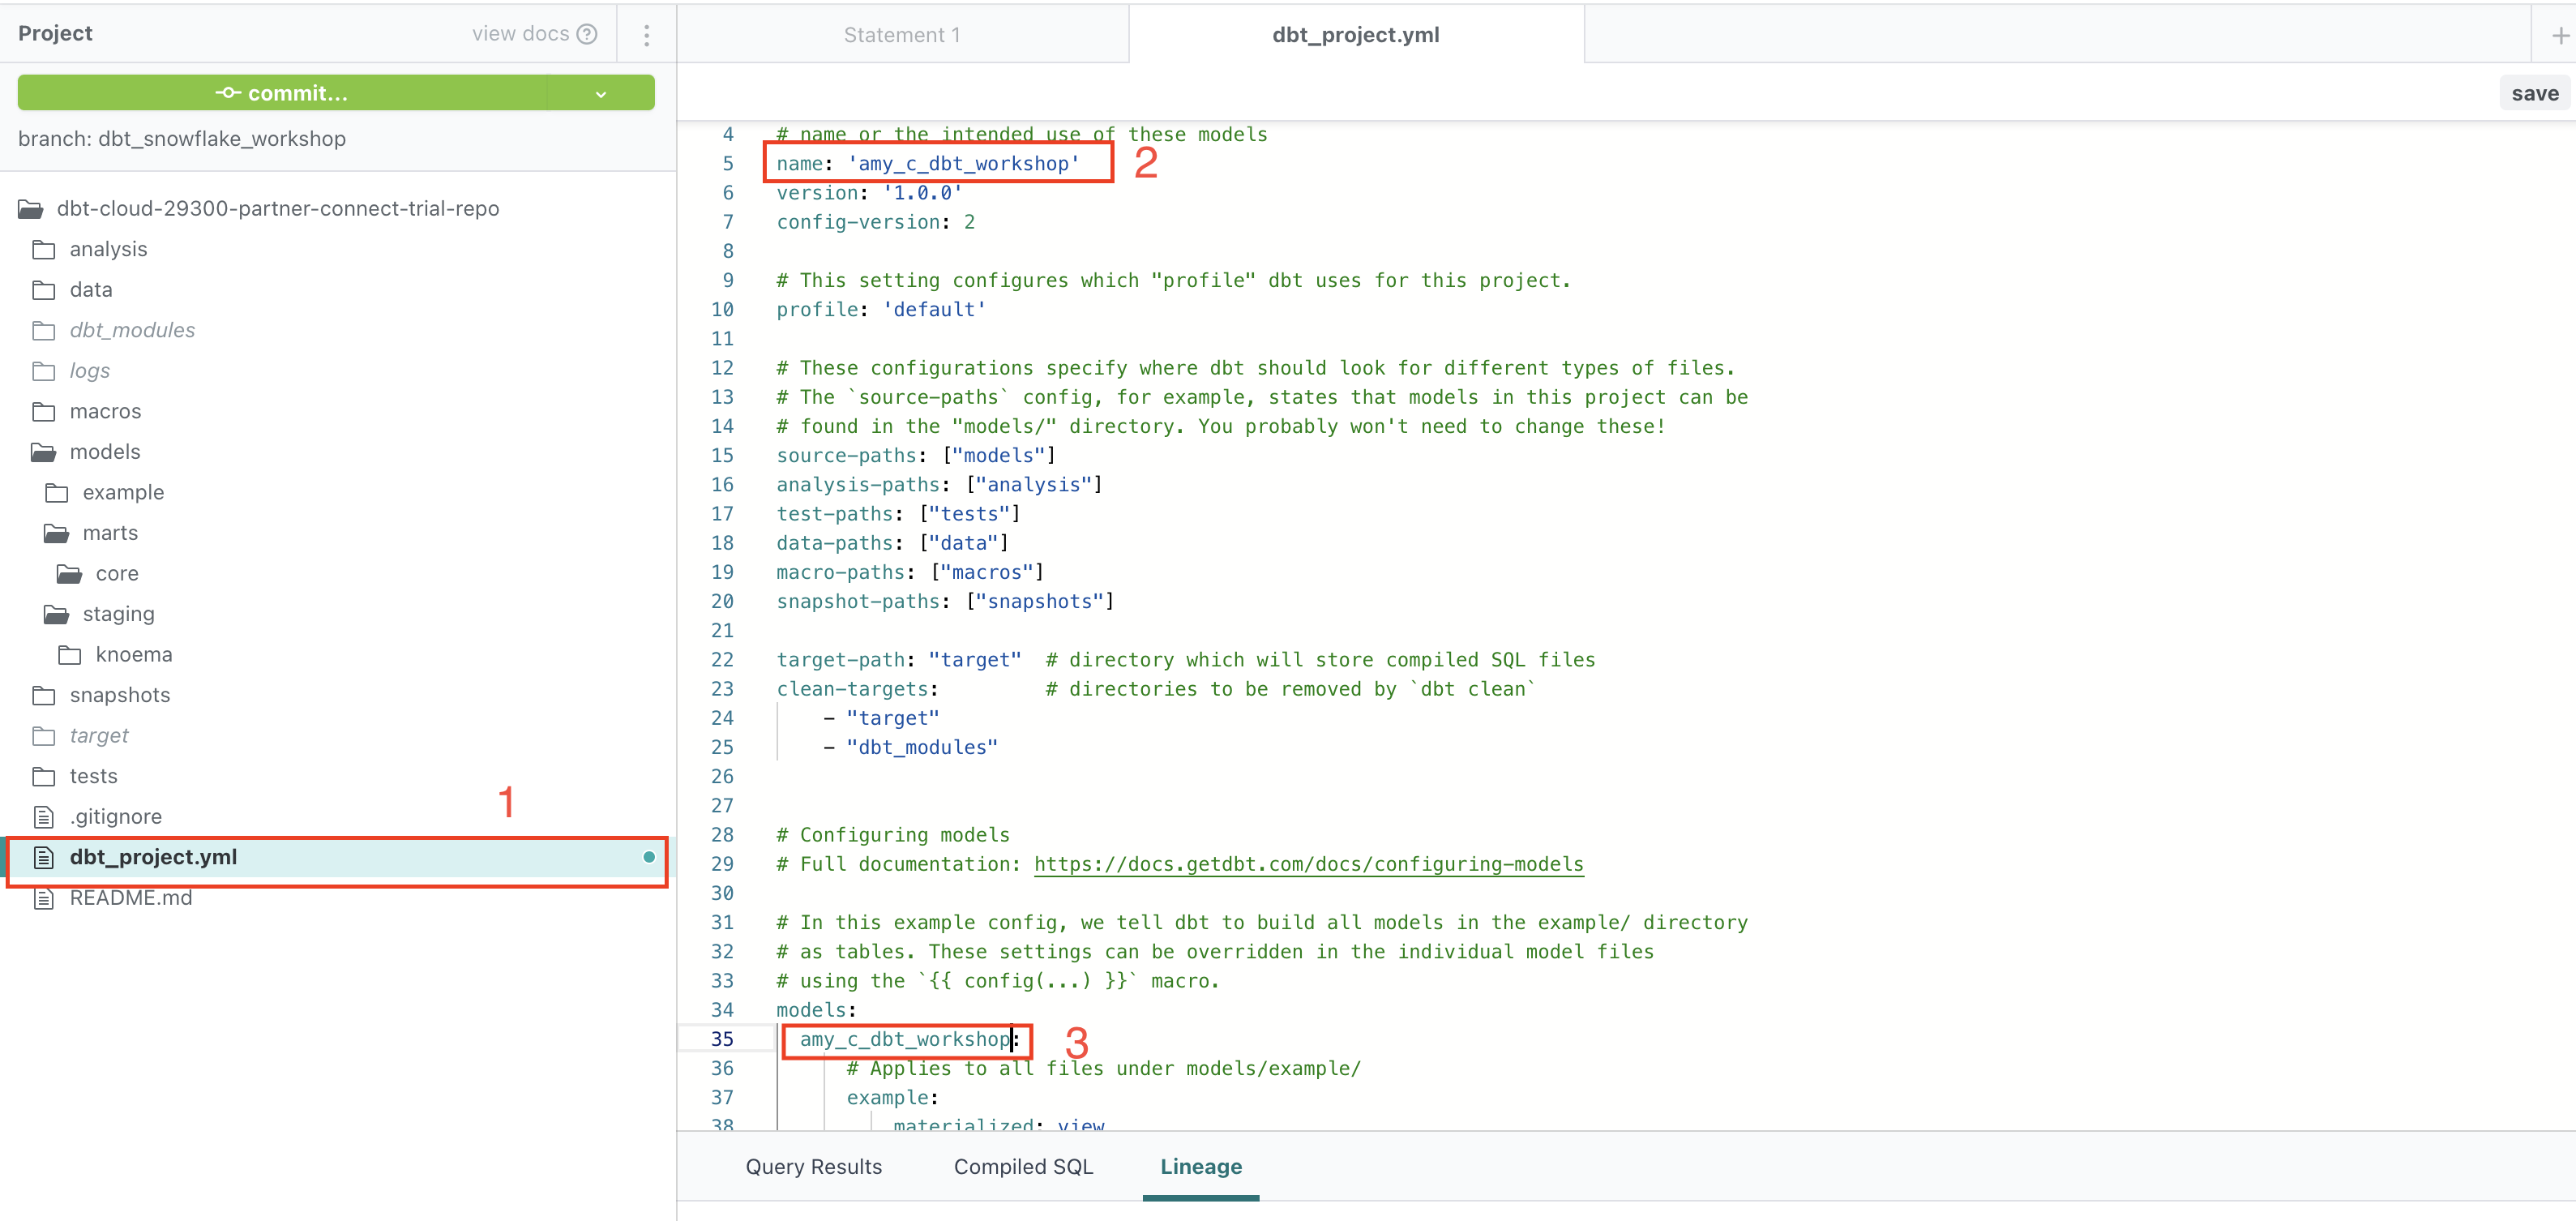
Task: Collapse the models folder
Action: 44,452
